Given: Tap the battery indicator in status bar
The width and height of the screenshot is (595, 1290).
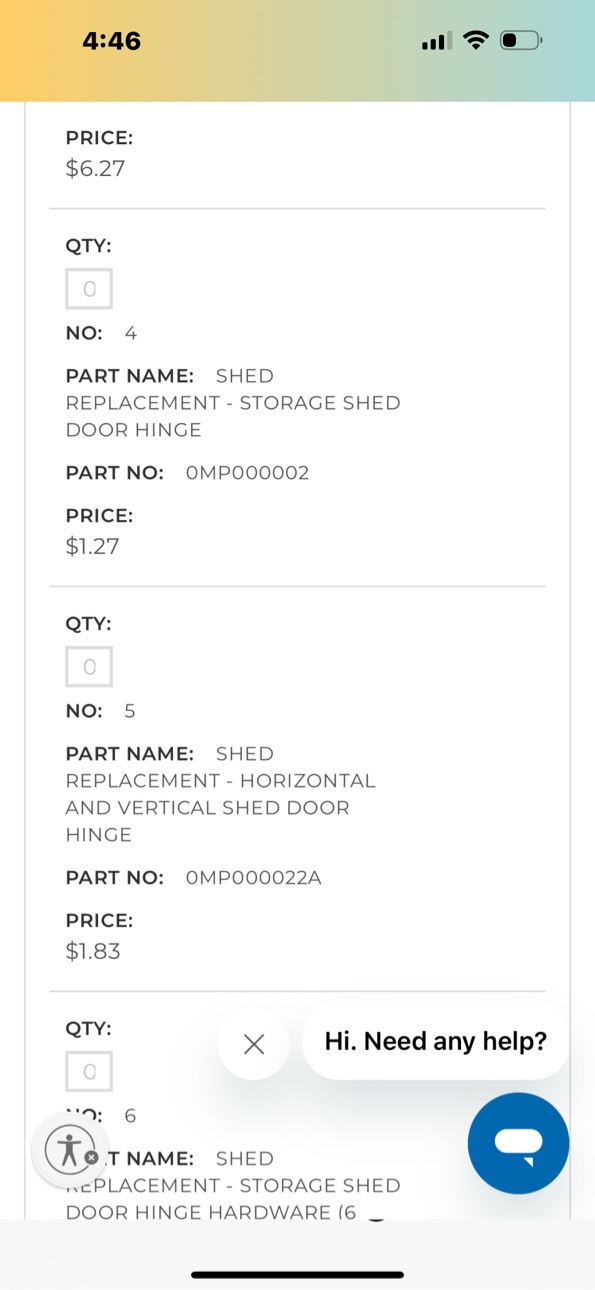Looking at the screenshot, I should [521, 41].
